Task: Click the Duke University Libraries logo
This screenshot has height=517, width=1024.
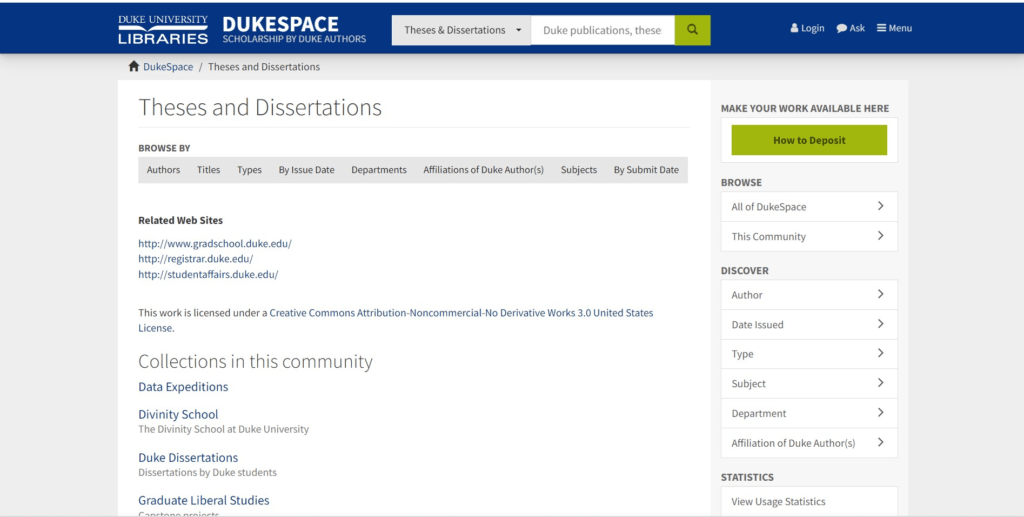Action: click(163, 30)
